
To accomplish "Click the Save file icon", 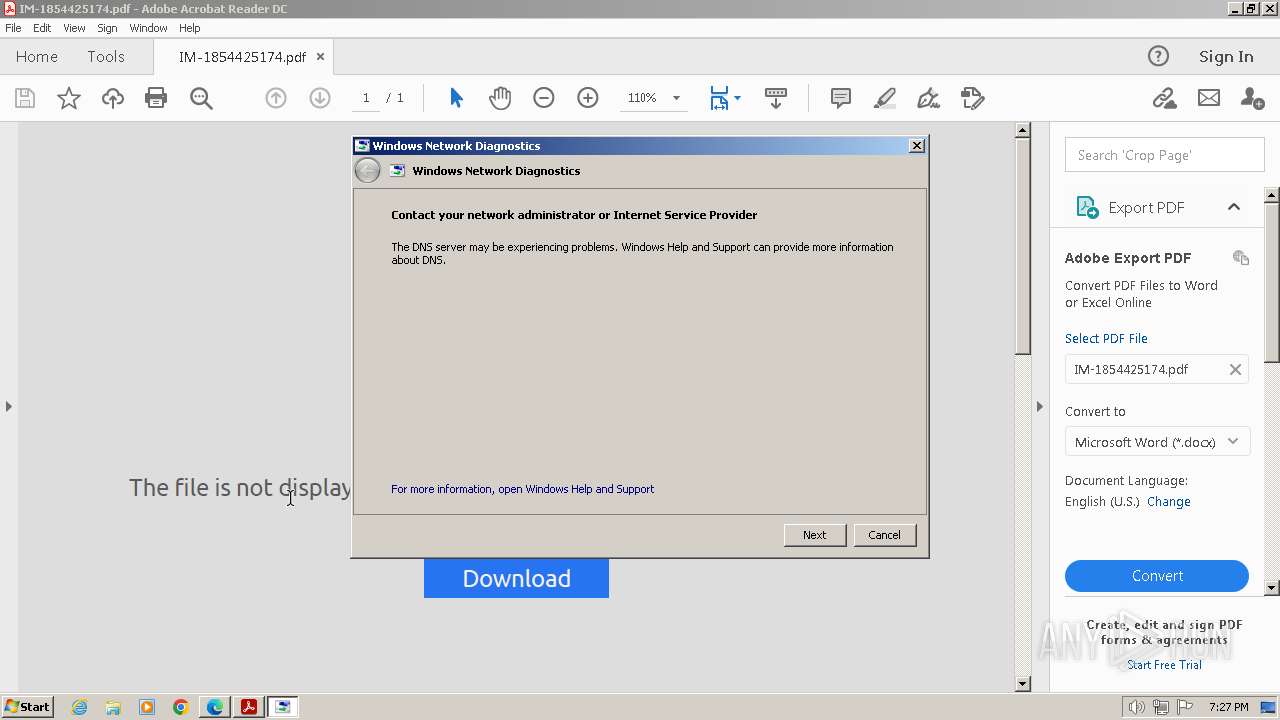I will [25, 98].
